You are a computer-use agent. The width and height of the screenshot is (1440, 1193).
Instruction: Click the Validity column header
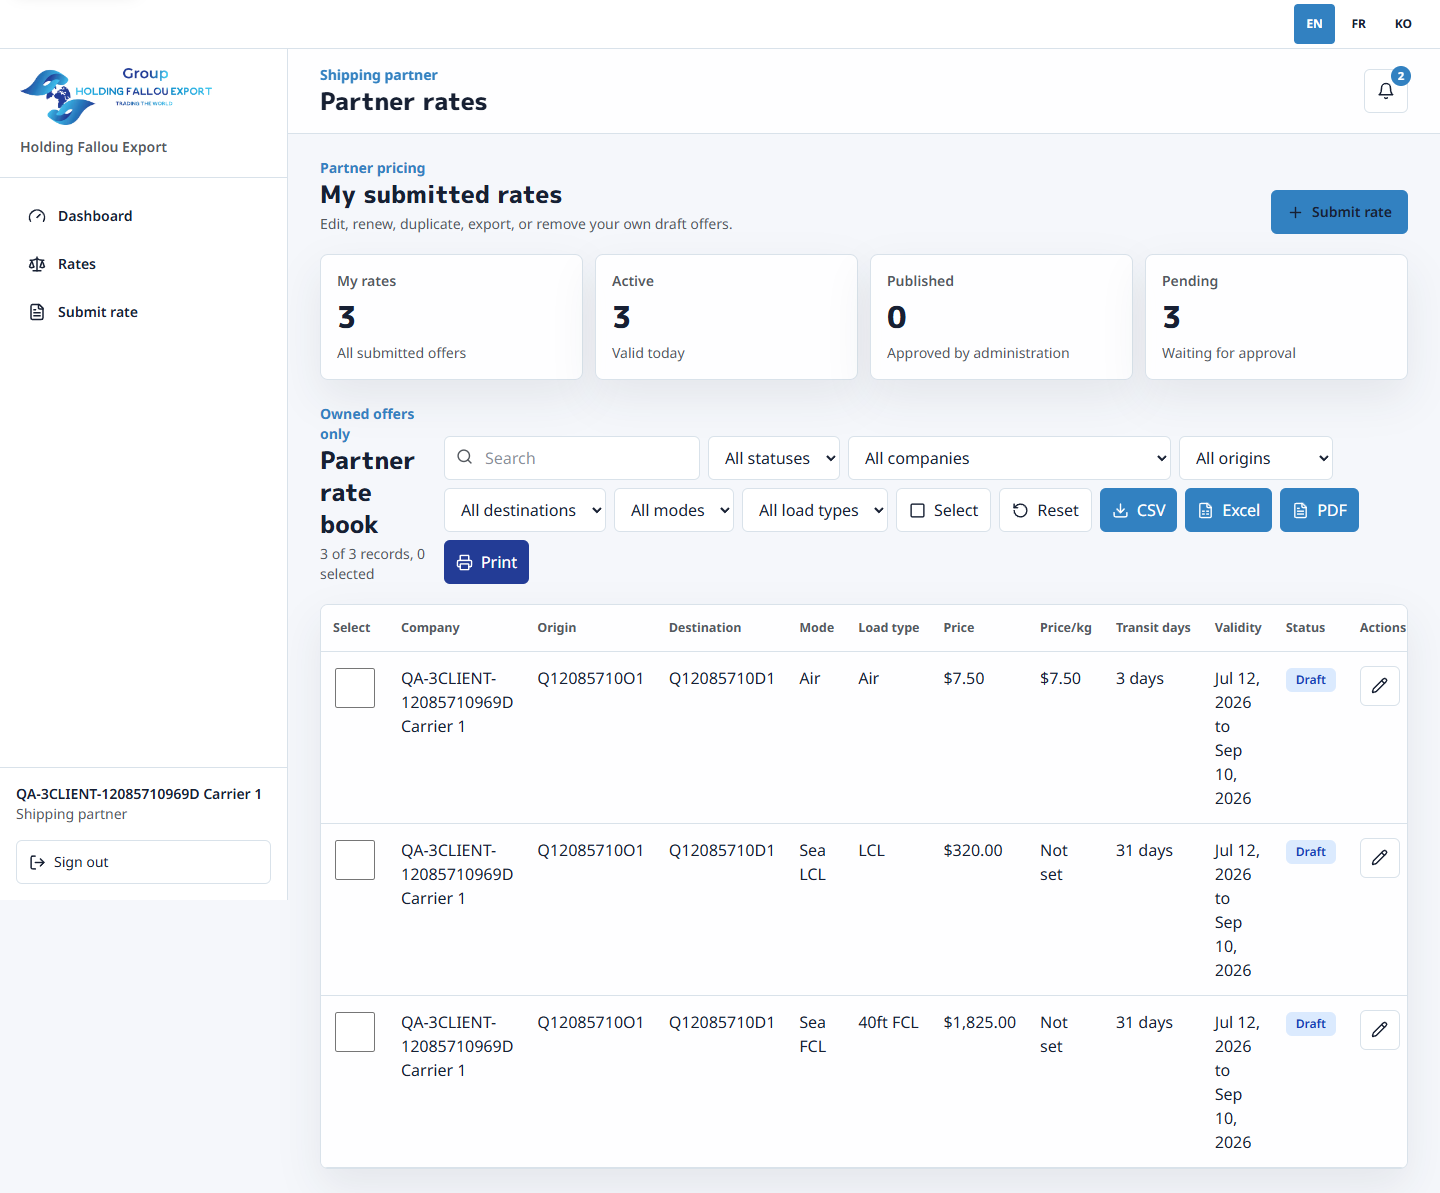click(x=1238, y=628)
